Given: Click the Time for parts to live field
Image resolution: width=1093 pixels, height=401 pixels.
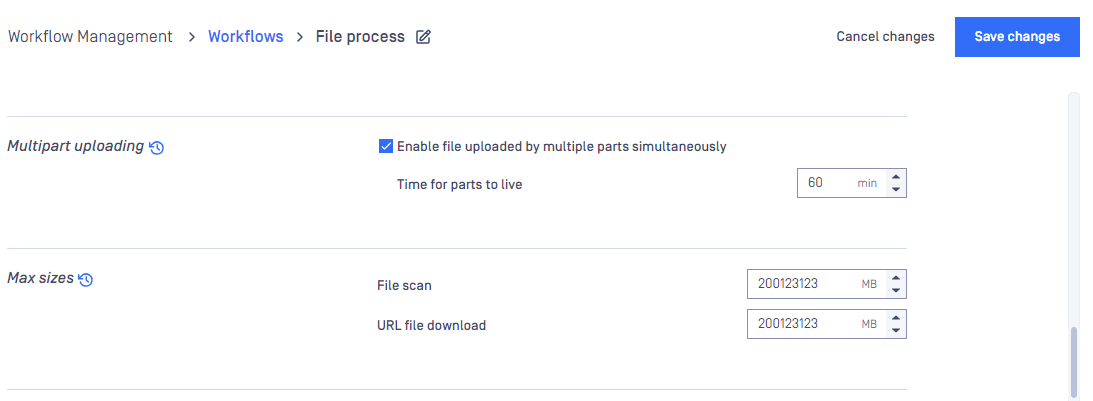Looking at the screenshot, I should 842,183.
